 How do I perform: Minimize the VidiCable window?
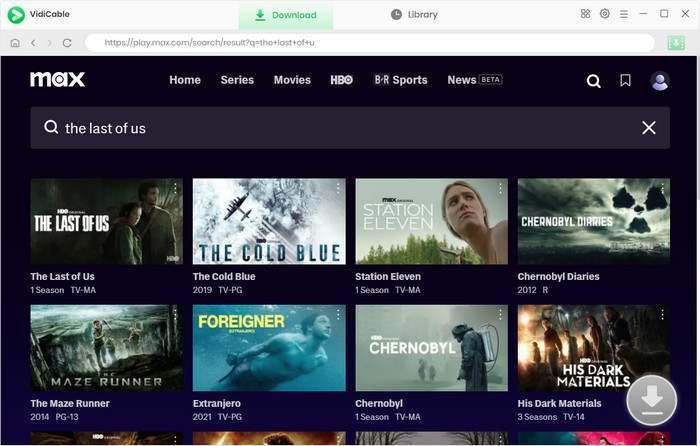(643, 14)
